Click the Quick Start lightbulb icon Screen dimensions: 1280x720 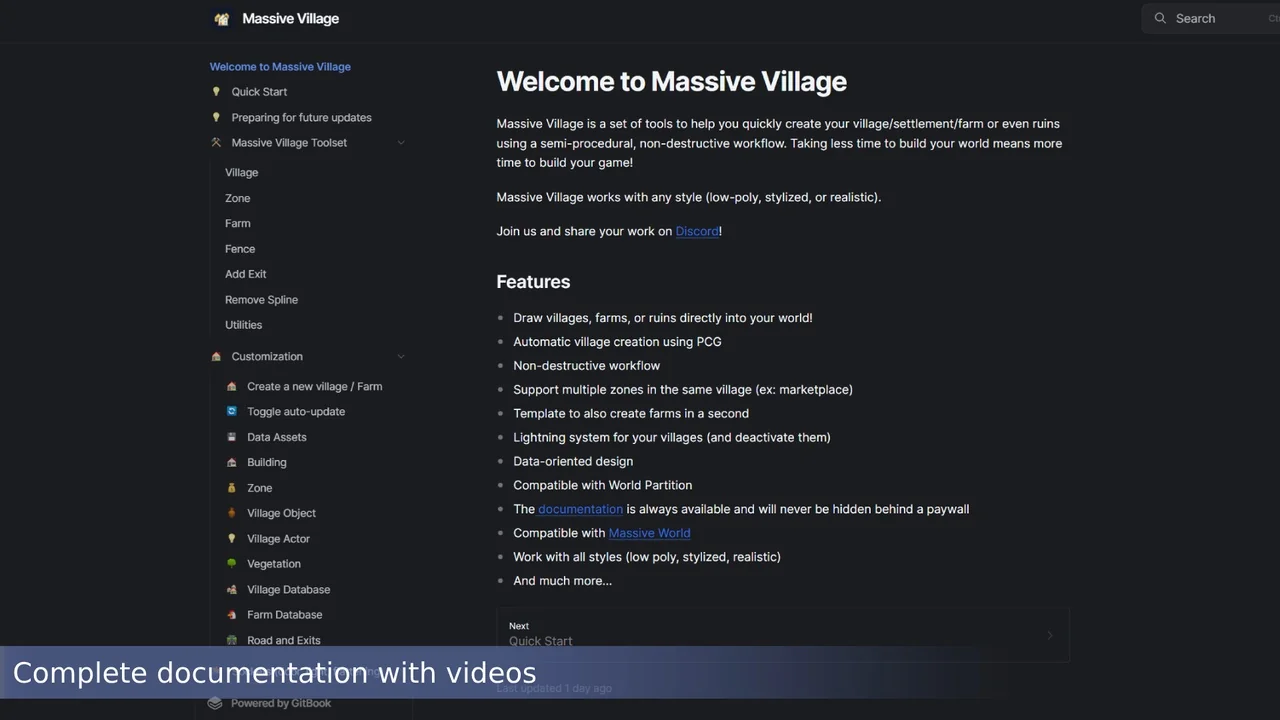(216, 92)
